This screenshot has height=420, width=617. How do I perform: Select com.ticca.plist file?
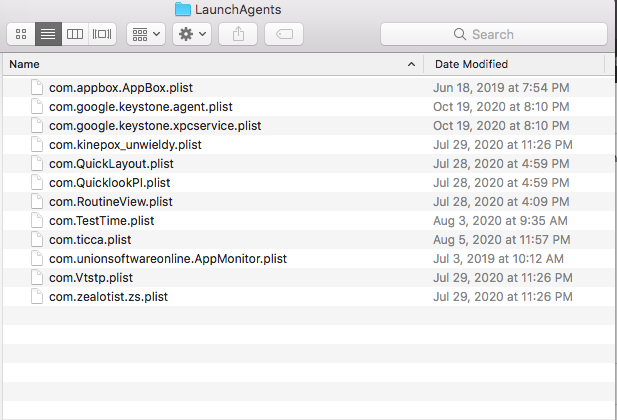(89, 240)
